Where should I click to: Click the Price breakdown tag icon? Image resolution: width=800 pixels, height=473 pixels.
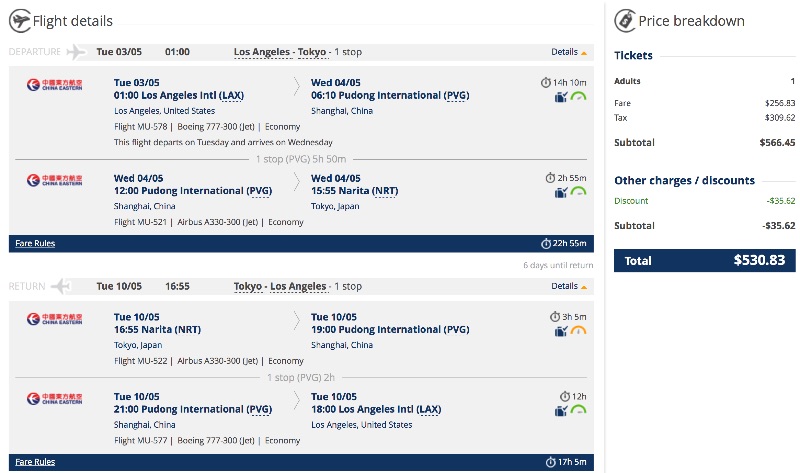click(625, 20)
